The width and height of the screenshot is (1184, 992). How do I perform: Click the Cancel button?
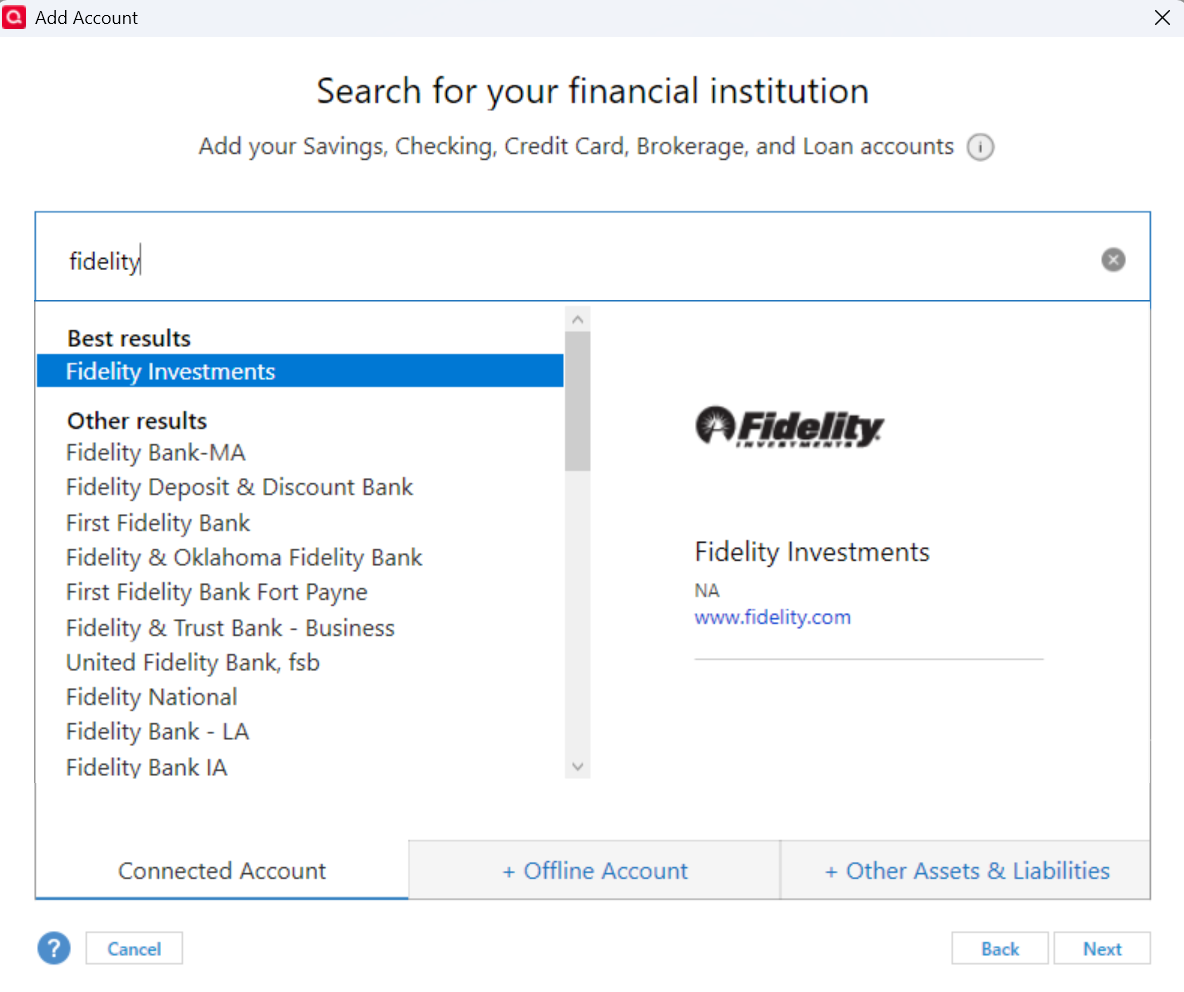134,948
